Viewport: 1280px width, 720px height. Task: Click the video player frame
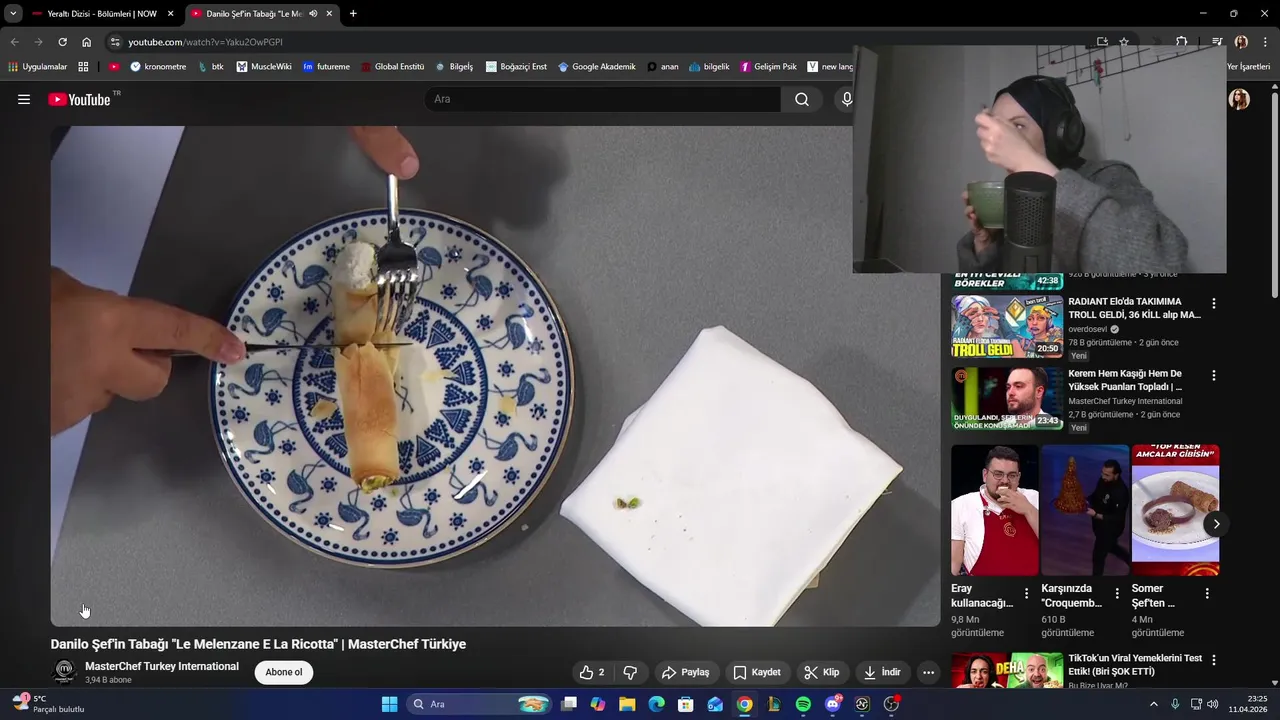[496, 376]
